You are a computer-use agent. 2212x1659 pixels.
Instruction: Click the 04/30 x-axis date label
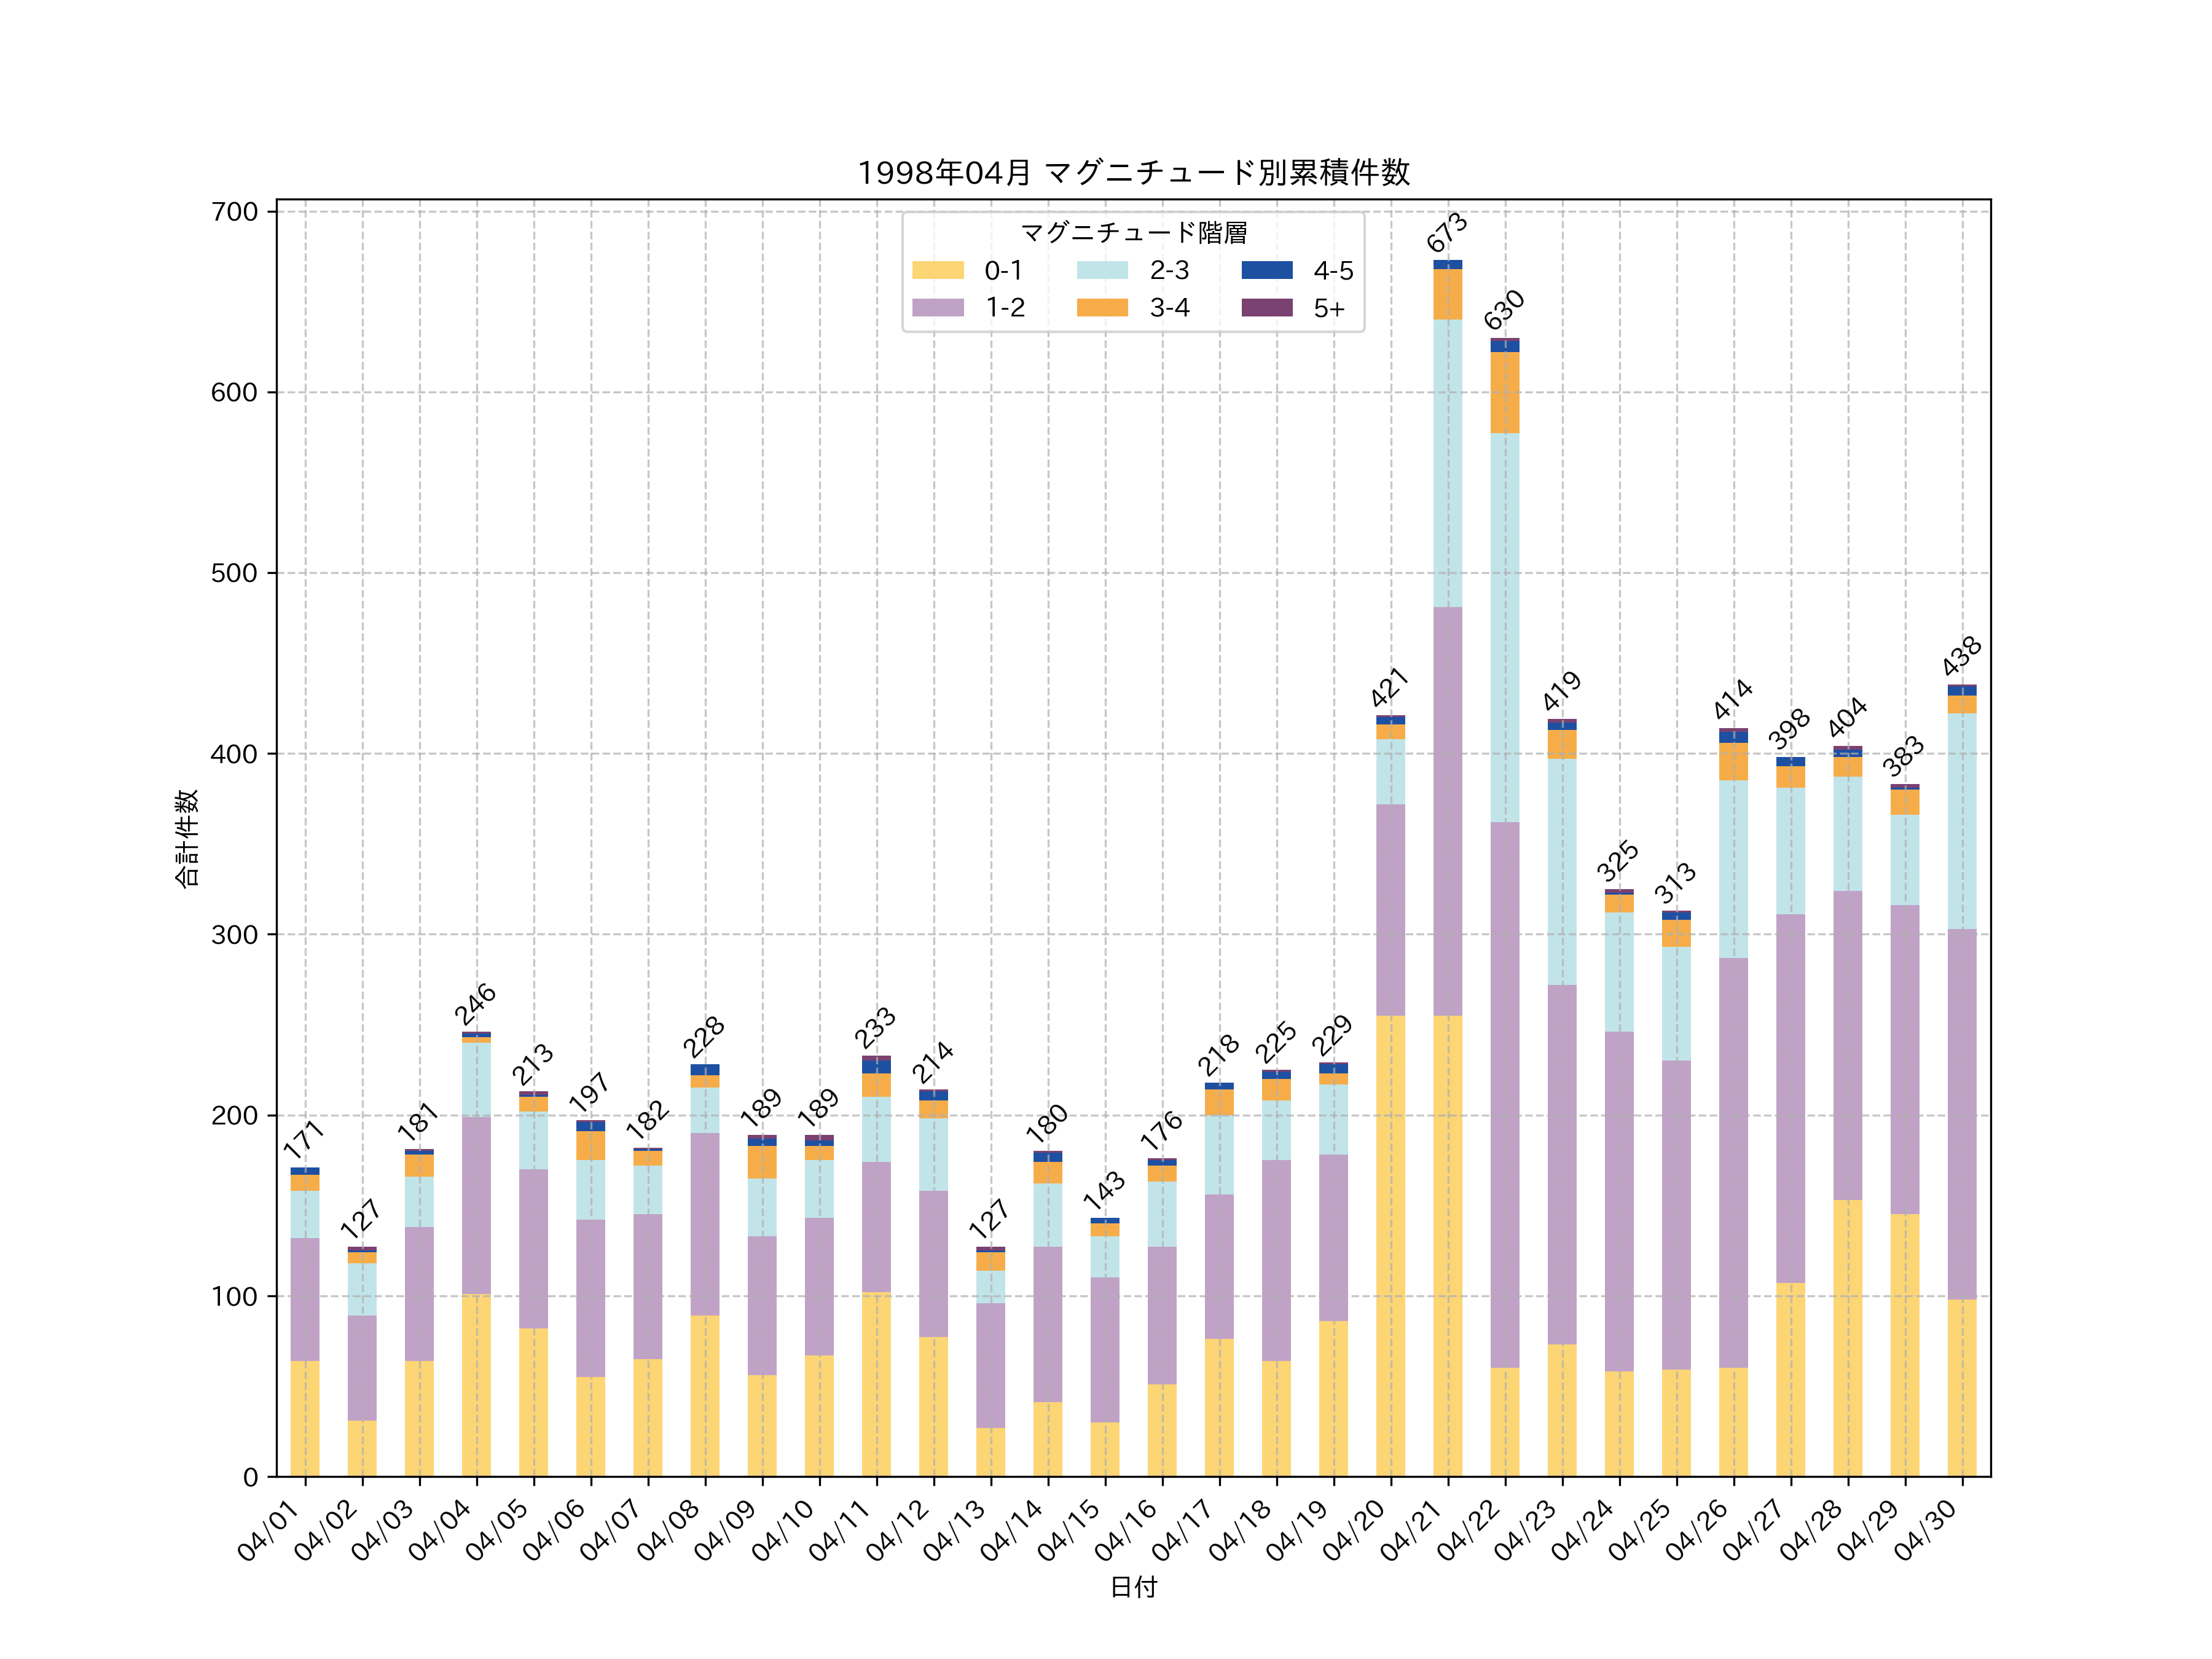point(1925,1530)
